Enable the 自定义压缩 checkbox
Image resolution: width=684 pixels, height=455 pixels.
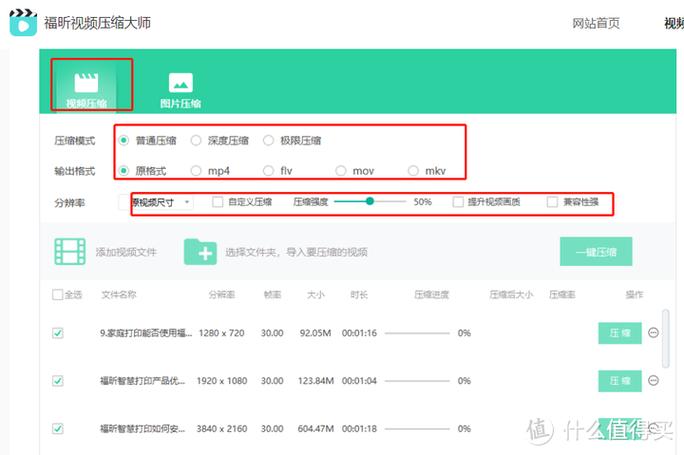(x=217, y=202)
